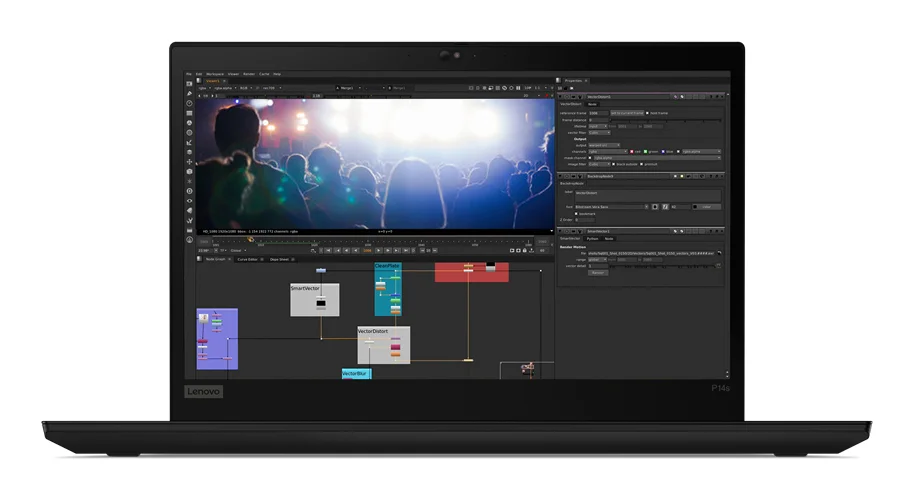
Task: Open the Keyer nodes toolbar icon
Action: click(189, 142)
